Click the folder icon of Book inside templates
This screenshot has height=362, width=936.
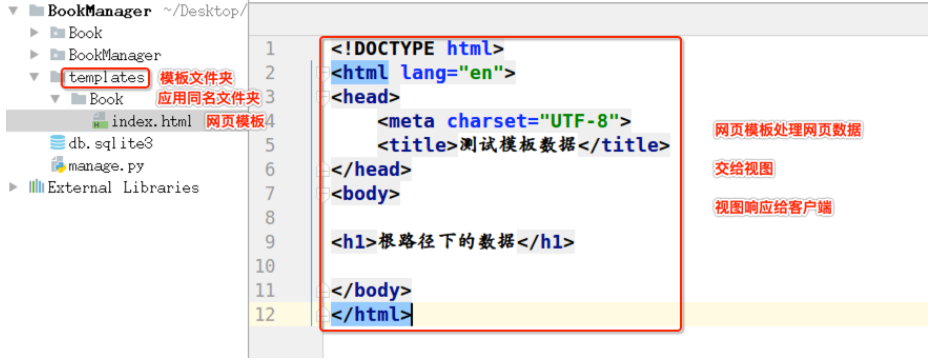click(78, 99)
